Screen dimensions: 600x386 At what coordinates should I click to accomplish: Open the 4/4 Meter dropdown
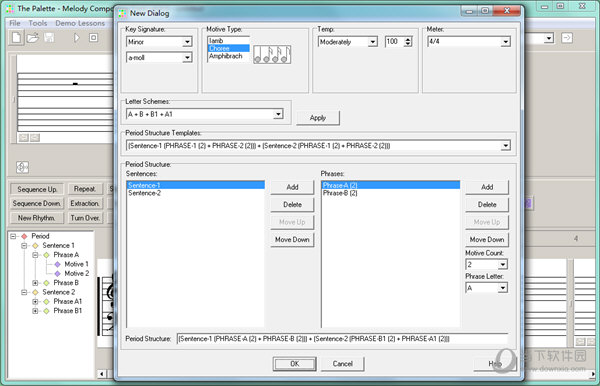tap(505, 42)
